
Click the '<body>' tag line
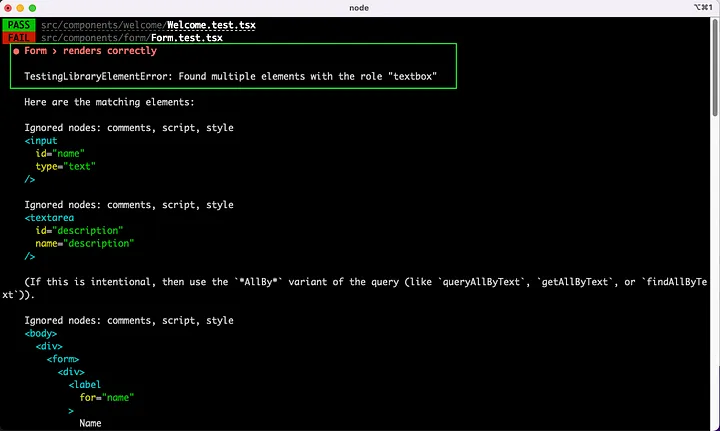[x=41, y=333]
